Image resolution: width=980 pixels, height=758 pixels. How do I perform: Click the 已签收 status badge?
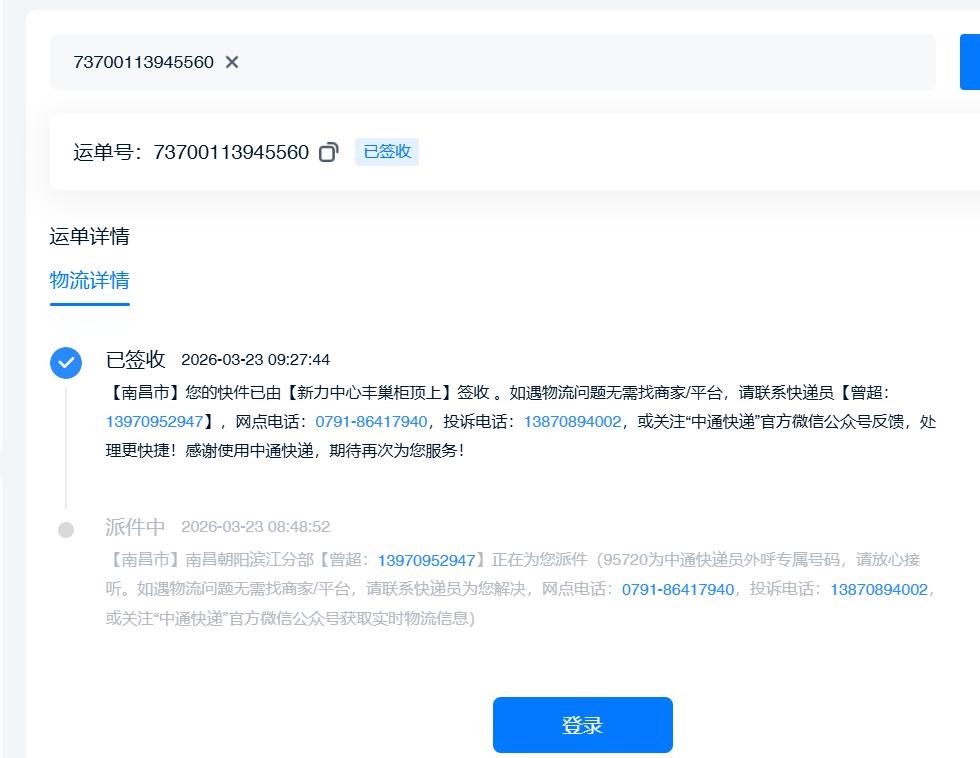coord(387,152)
